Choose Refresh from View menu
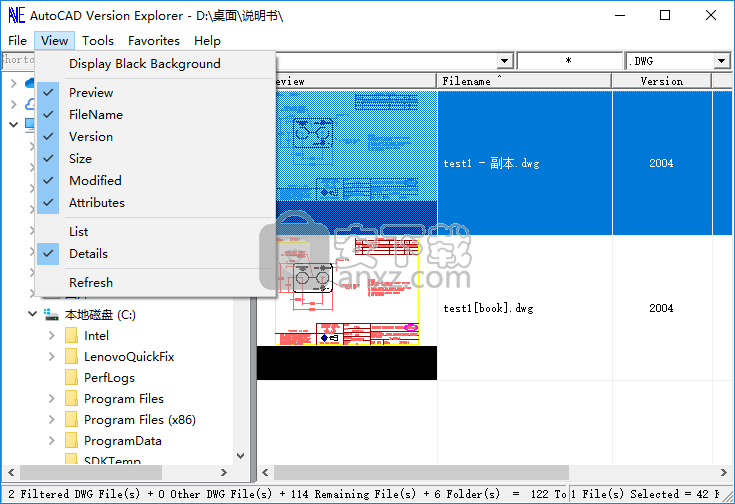The height and width of the screenshot is (504, 735). [155, 283]
